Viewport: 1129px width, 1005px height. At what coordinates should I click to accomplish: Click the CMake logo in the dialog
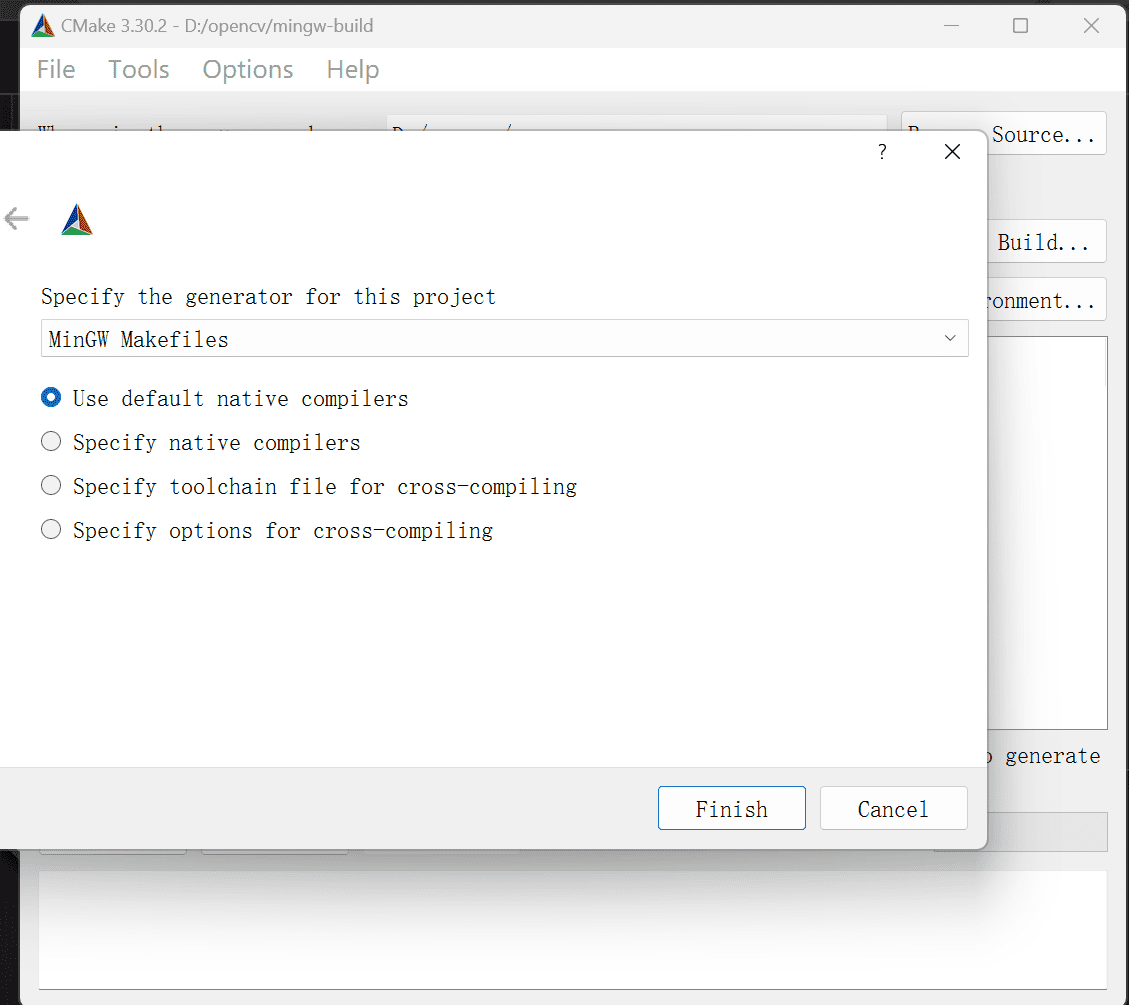click(77, 220)
